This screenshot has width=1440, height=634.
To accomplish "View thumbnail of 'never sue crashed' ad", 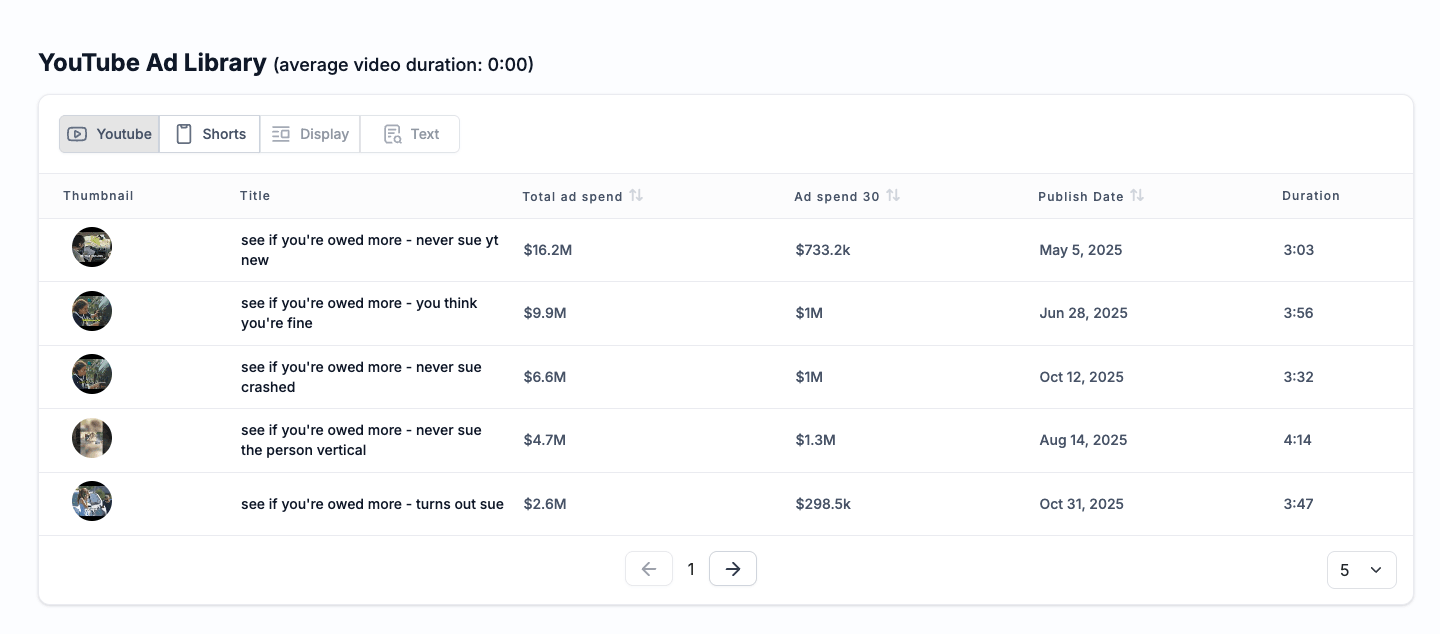I will pos(92,374).
